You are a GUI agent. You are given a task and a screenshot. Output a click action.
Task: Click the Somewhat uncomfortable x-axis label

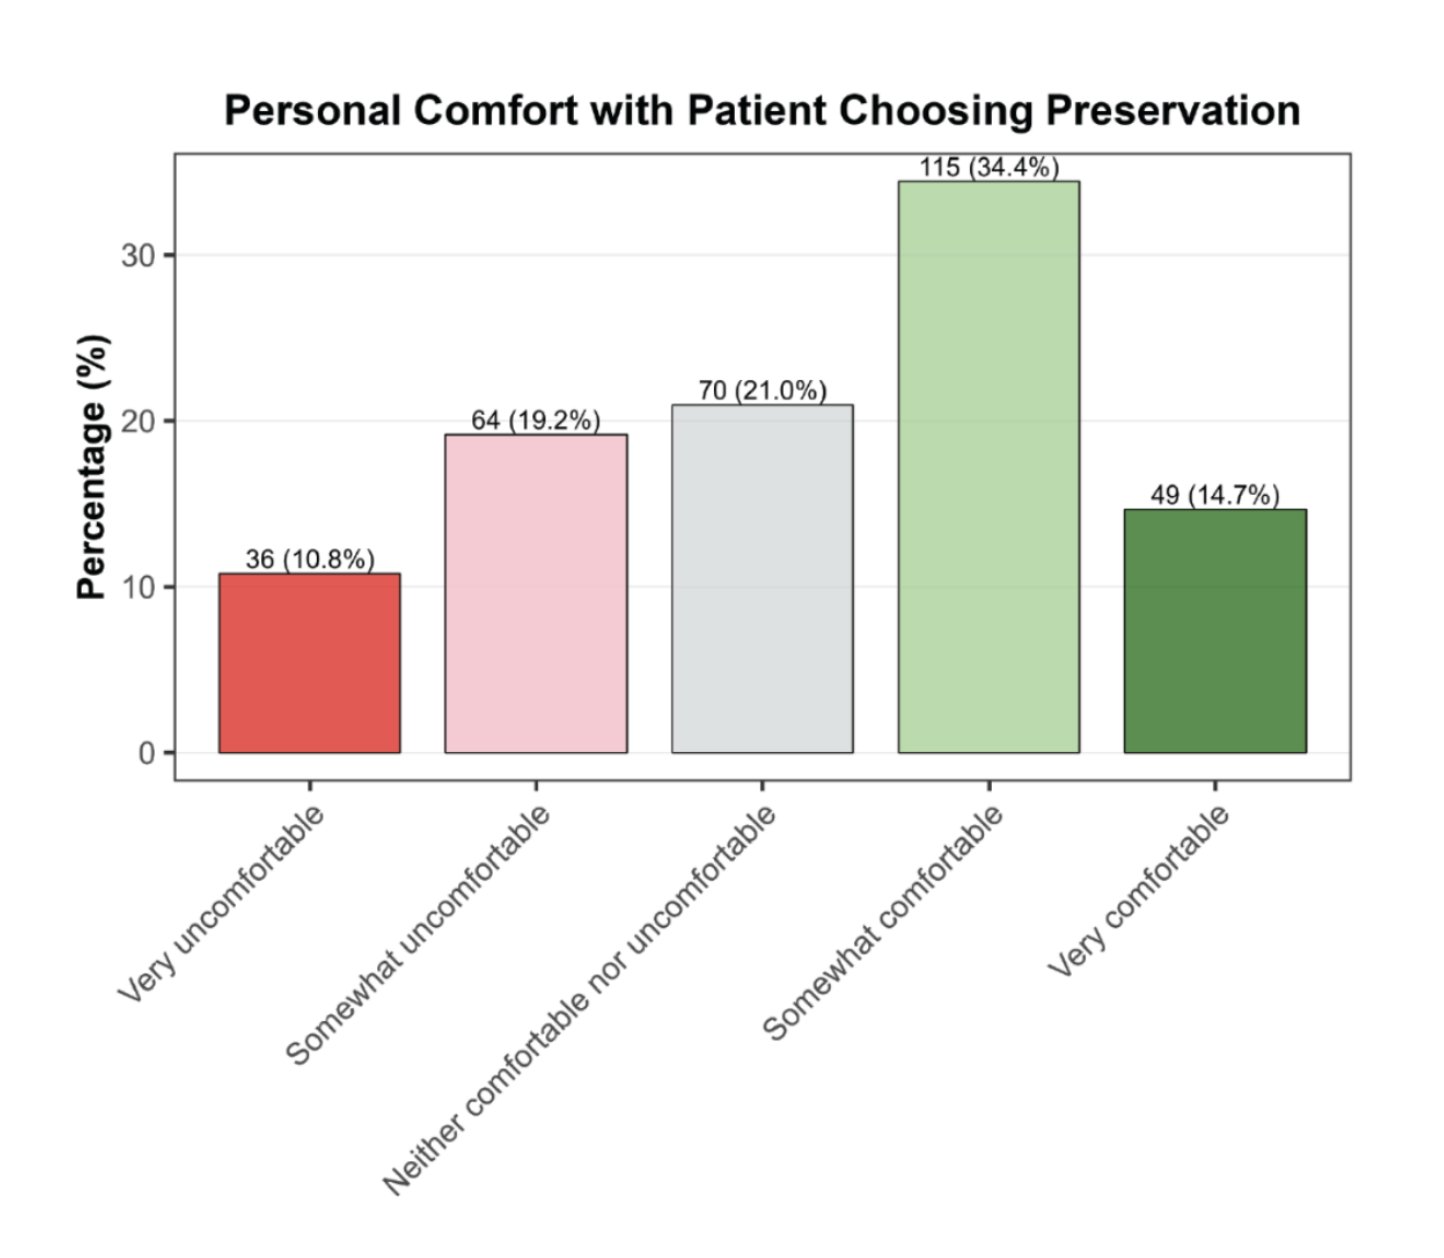419,933
